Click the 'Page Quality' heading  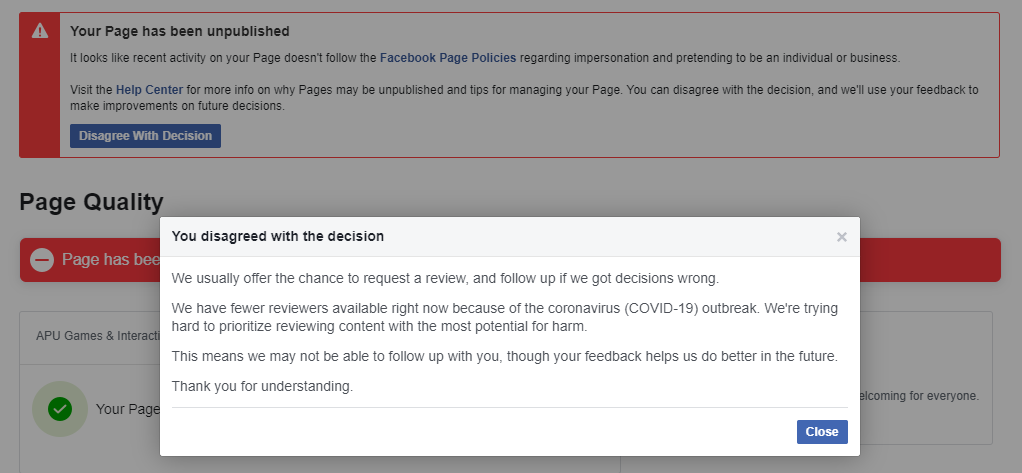coord(91,203)
